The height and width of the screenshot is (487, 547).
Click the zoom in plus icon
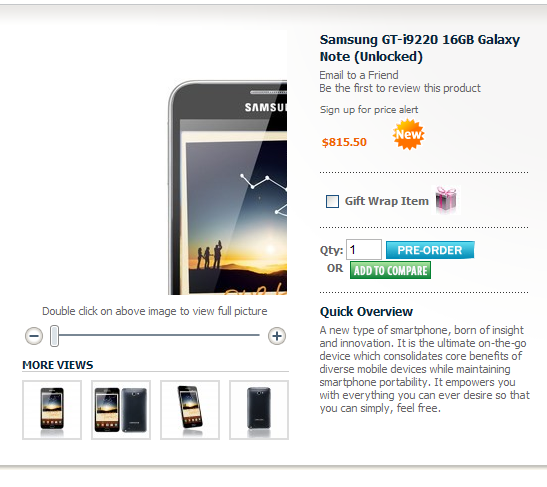click(277, 336)
